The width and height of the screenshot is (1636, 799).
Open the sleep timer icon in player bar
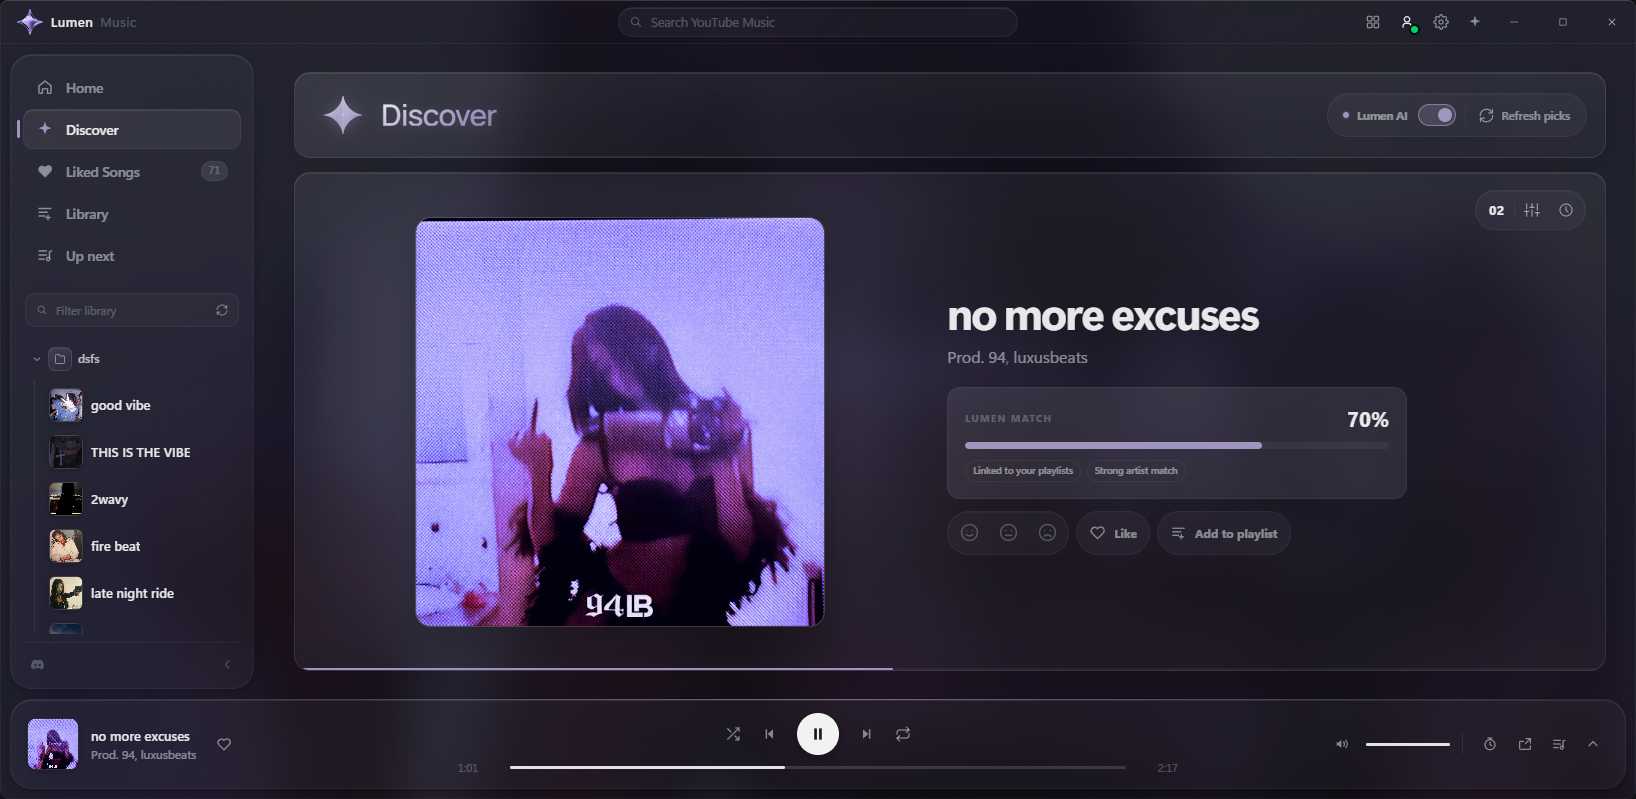pos(1490,744)
